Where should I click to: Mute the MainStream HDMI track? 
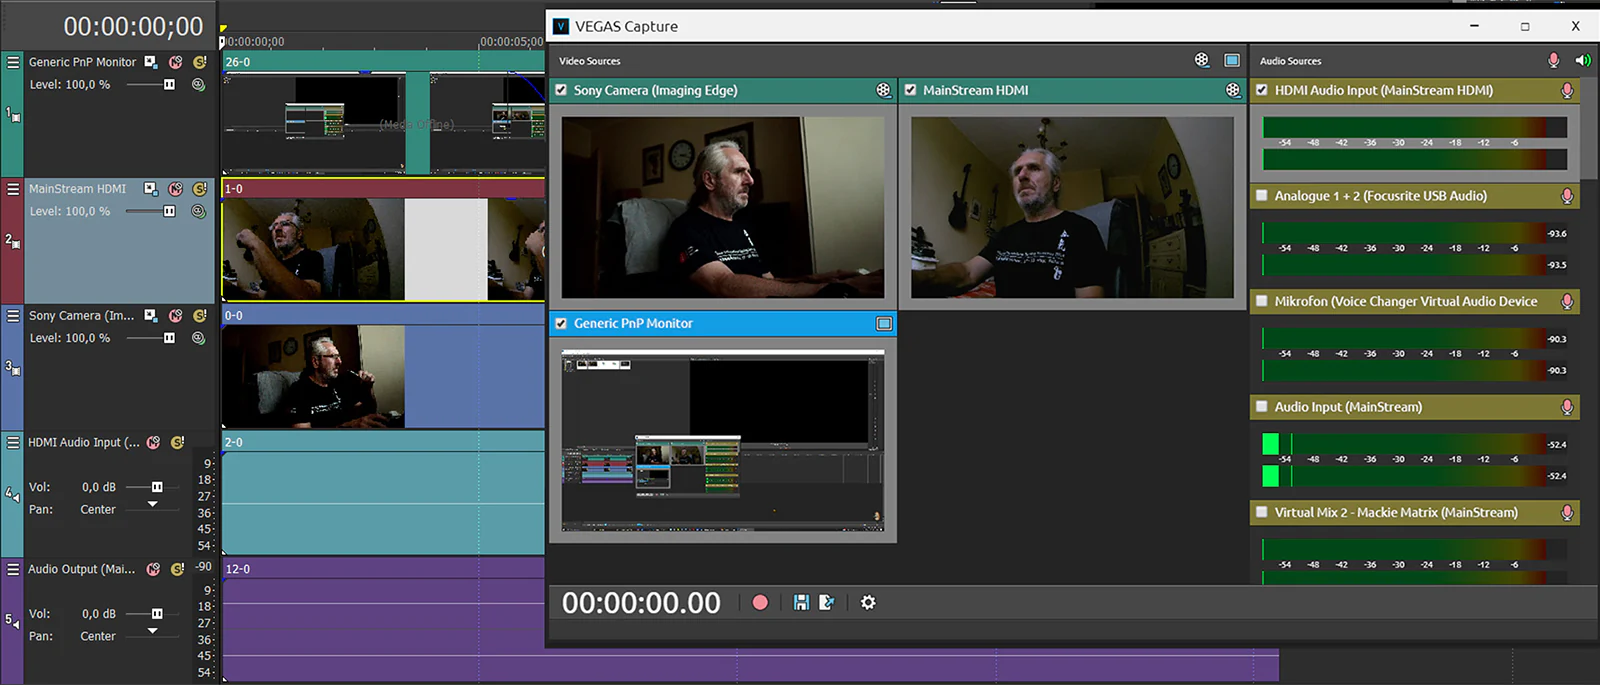click(x=175, y=189)
